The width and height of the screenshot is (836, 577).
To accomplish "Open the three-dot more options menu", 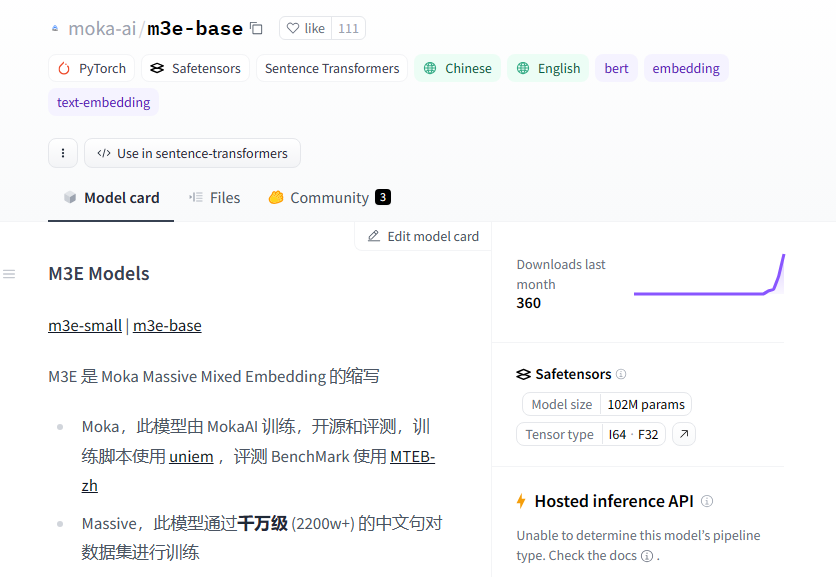I will [x=63, y=153].
